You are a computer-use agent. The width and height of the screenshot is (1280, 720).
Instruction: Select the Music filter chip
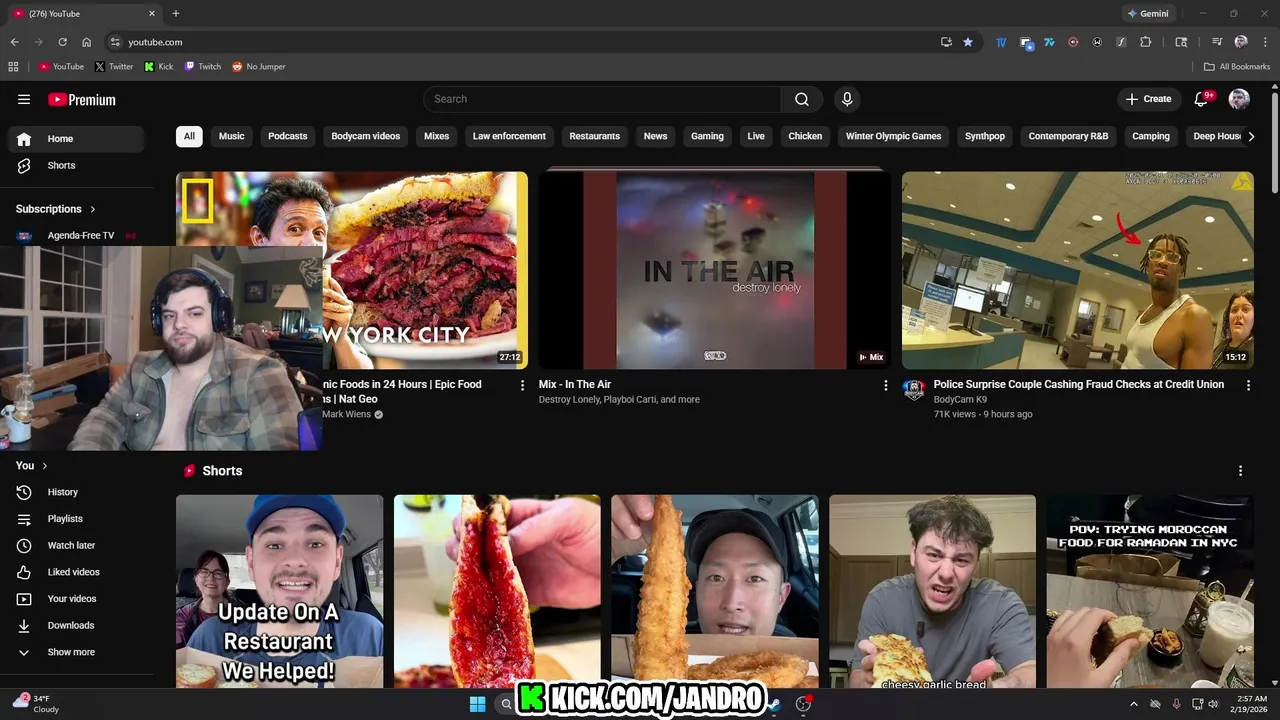pos(232,136)
